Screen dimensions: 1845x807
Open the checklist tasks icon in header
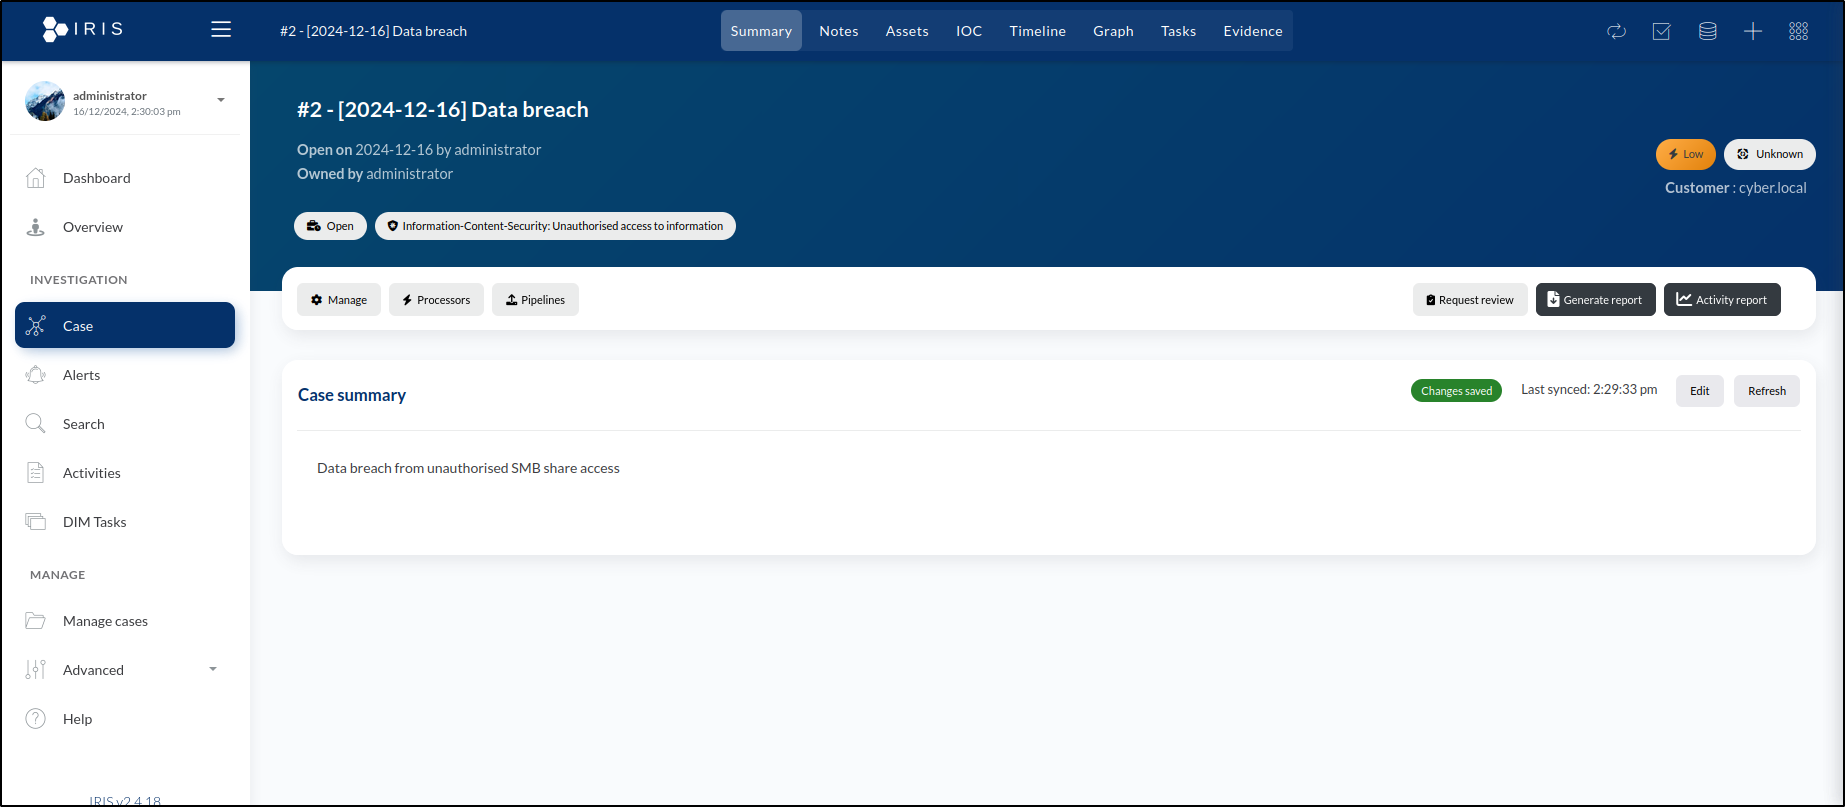[x=1661, y=31]
